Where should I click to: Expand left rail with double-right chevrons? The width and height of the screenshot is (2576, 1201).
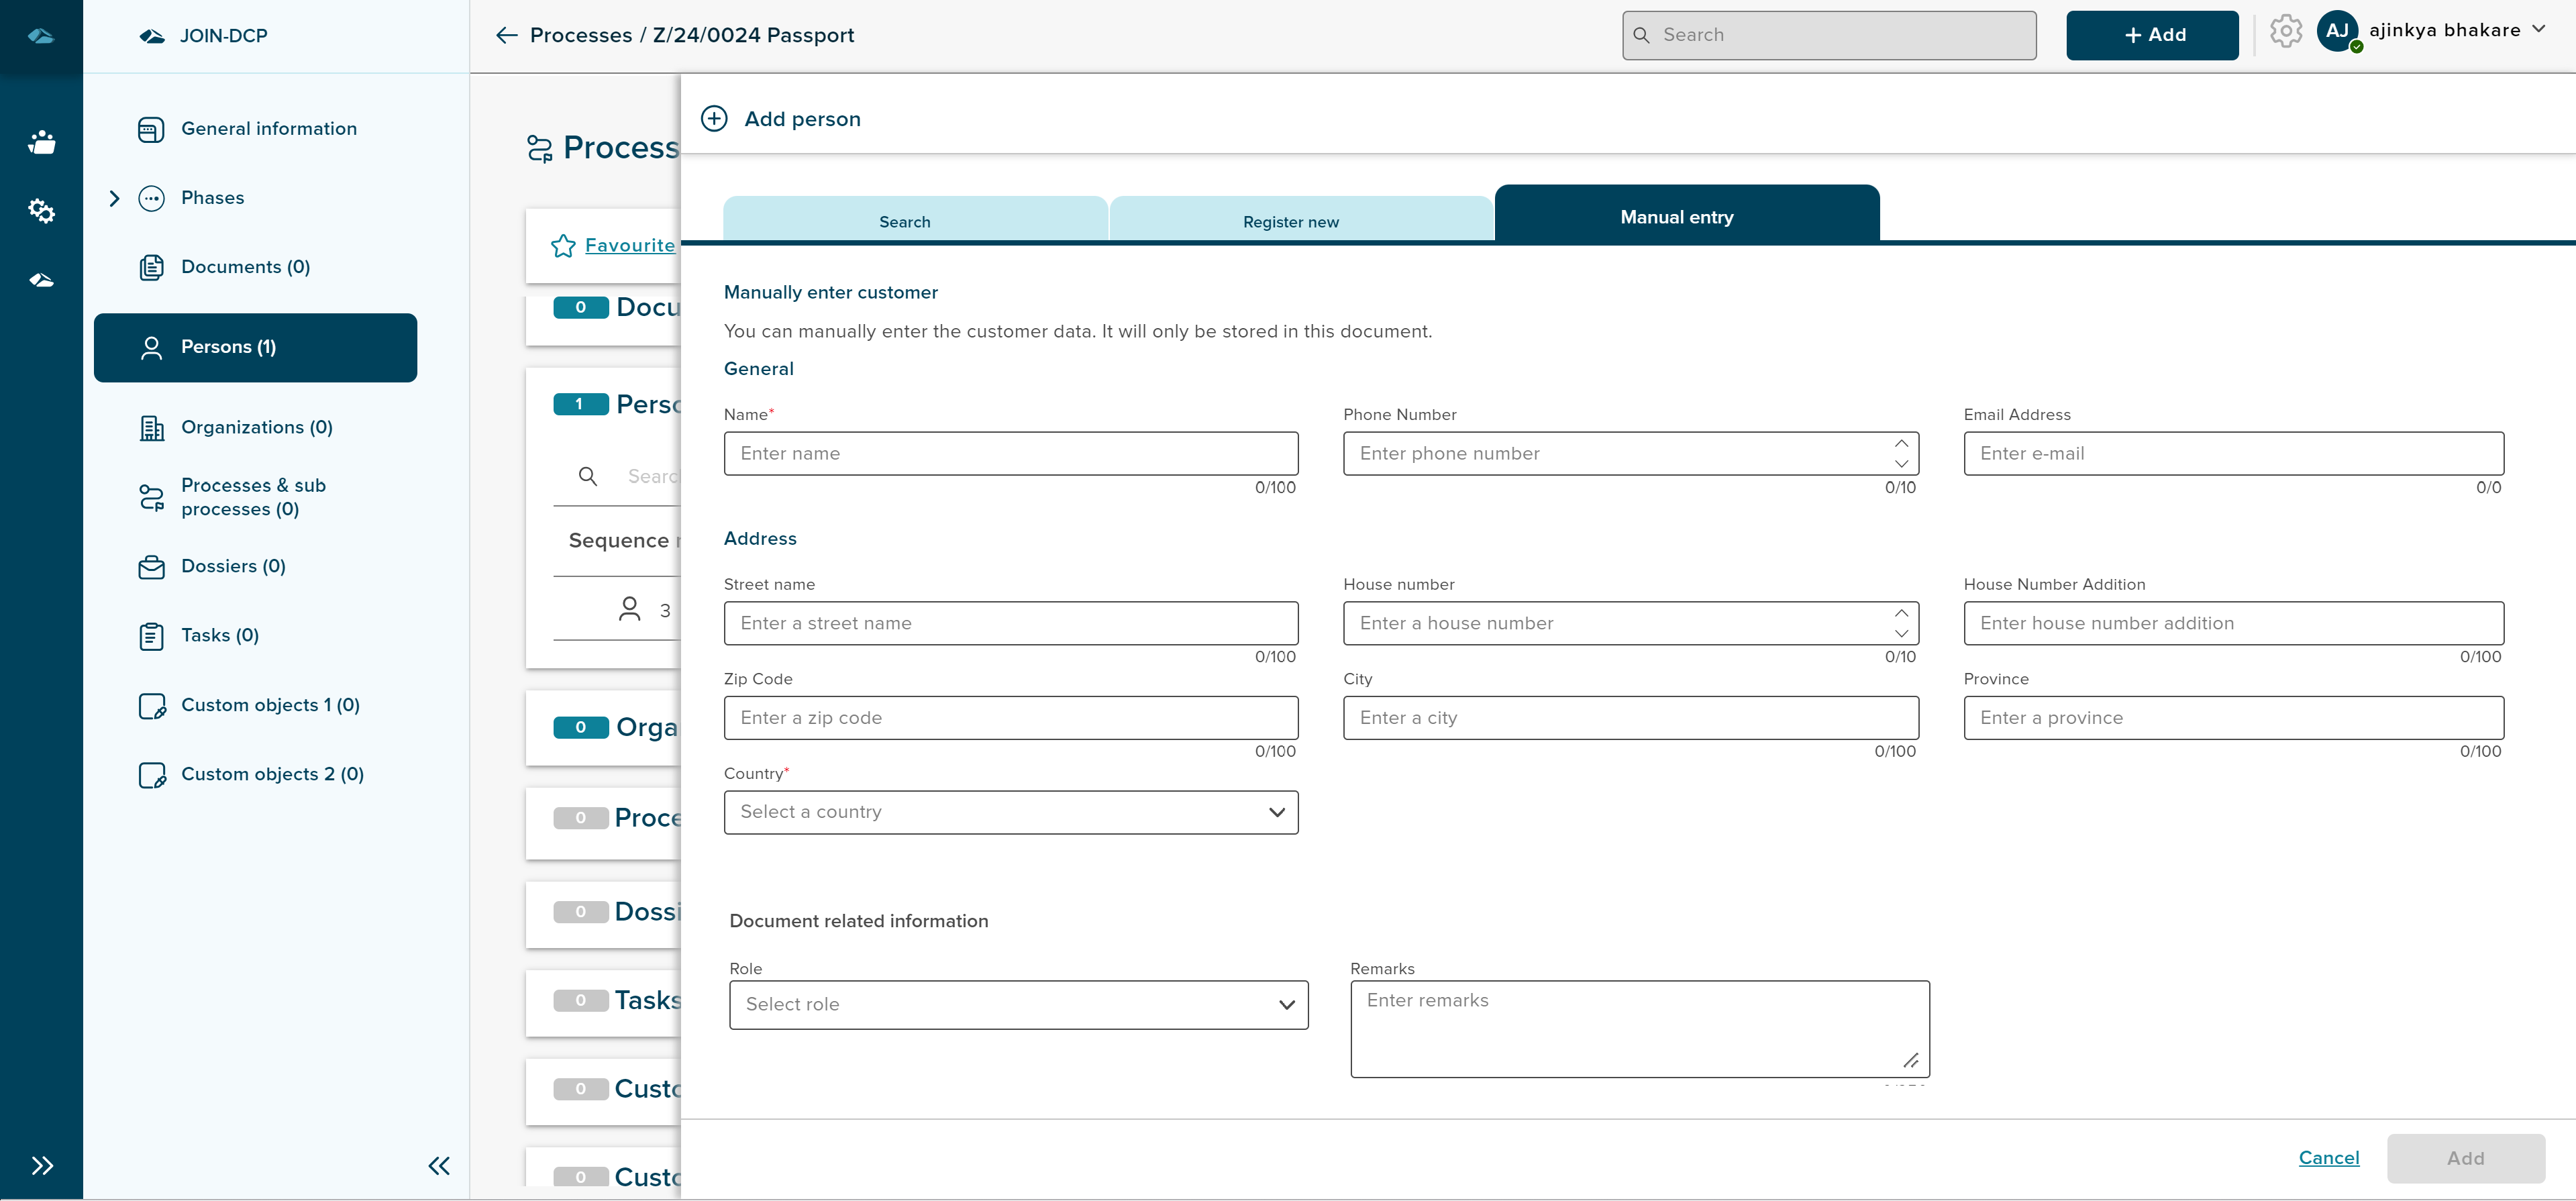[x=41, y=1165]
